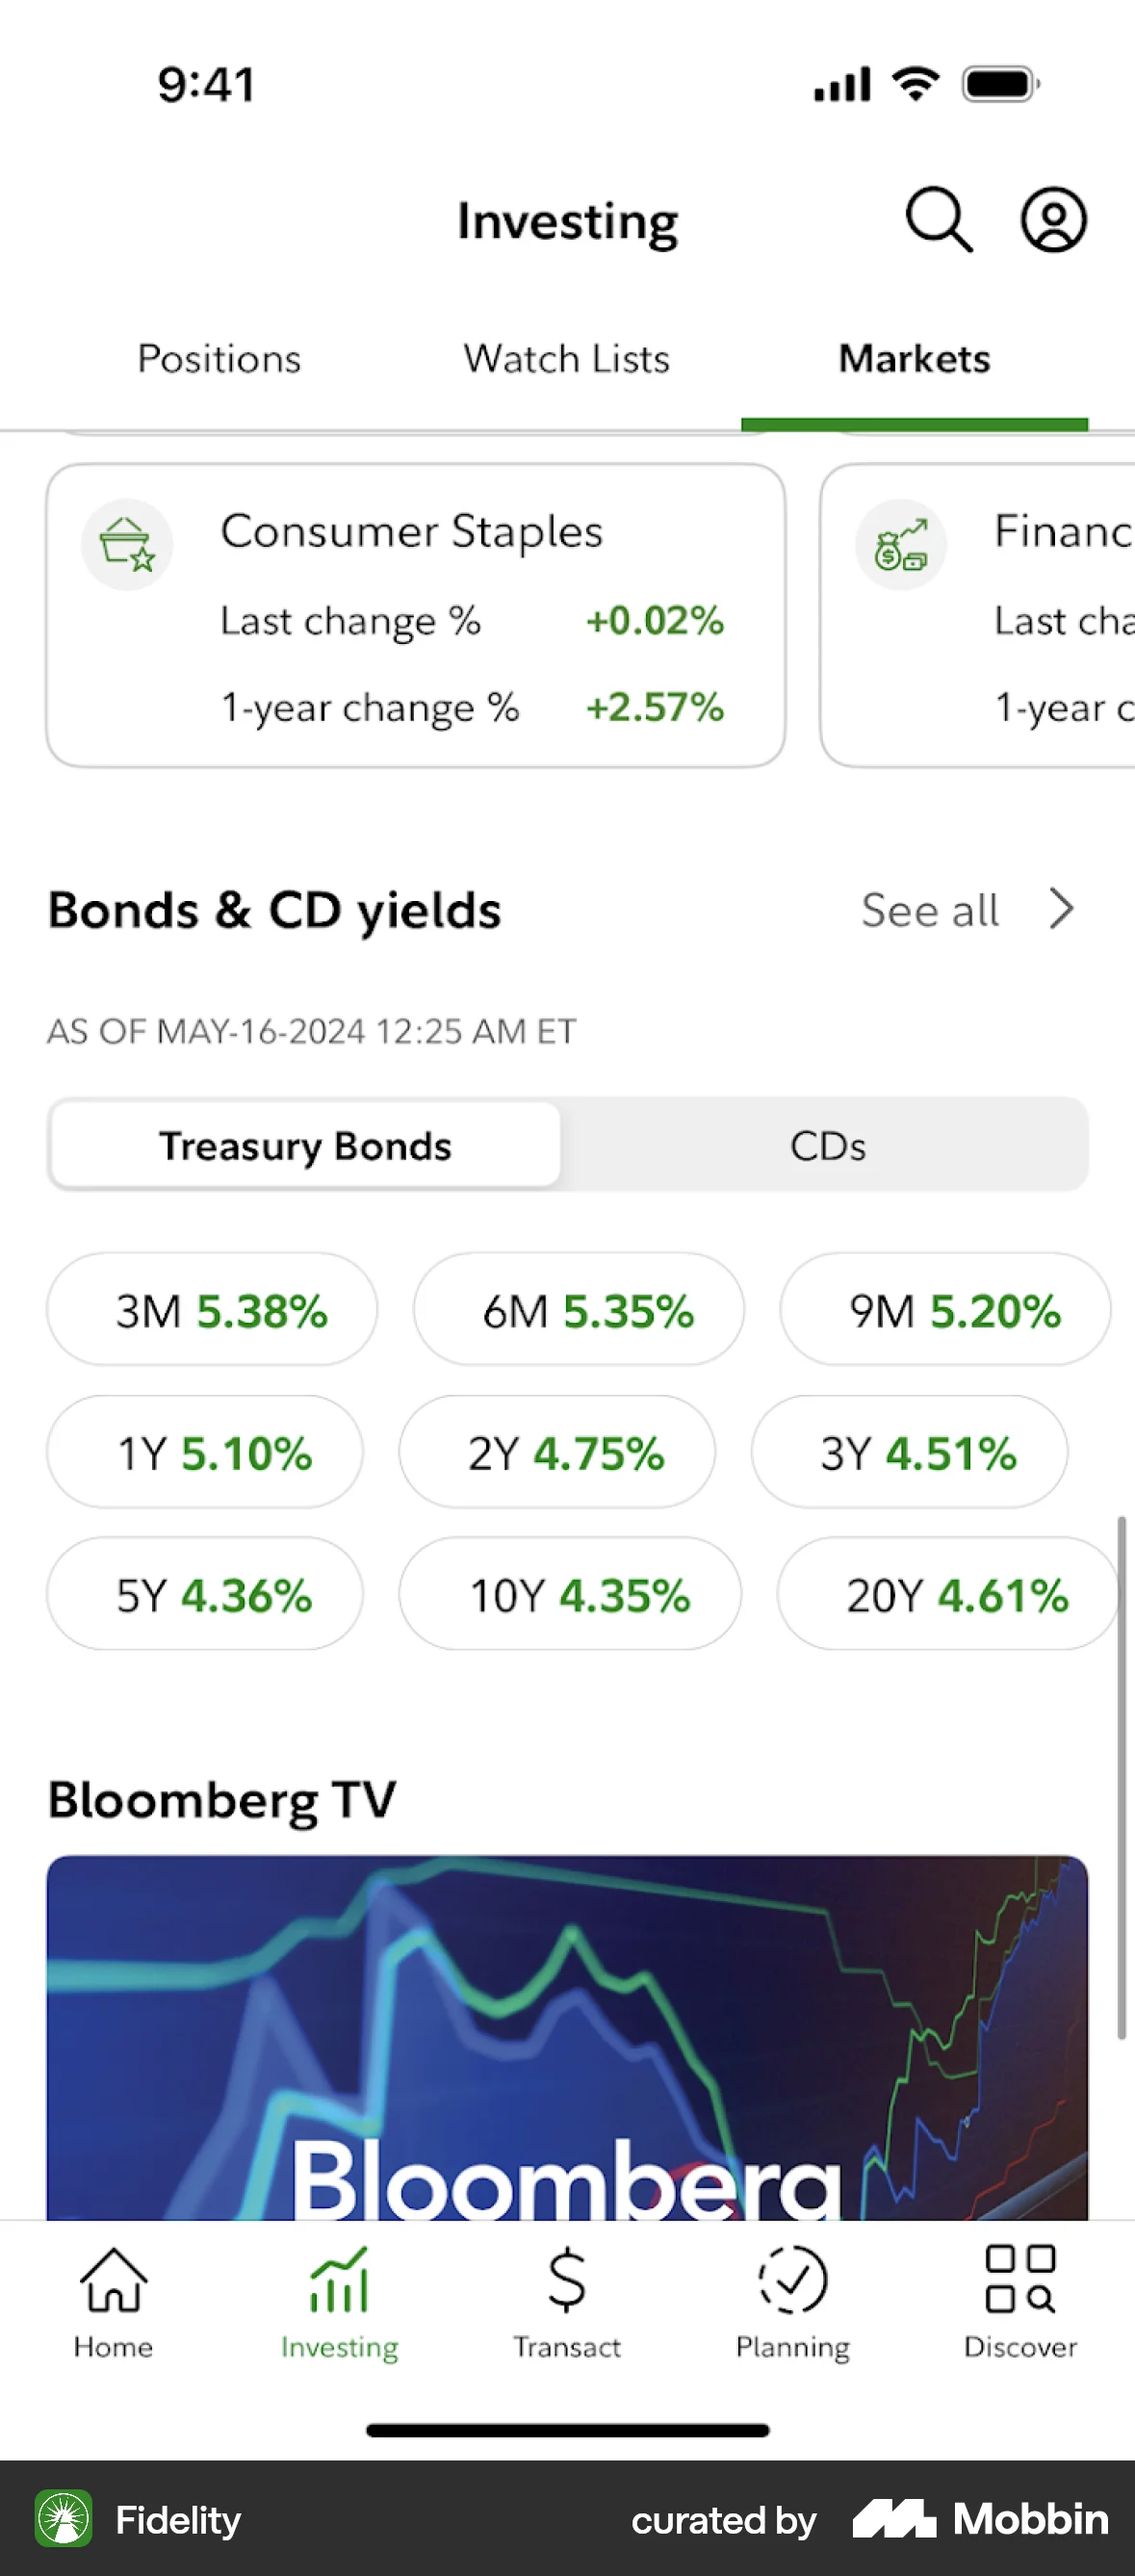The height and width of the screenshot is (2576, 1135).
Task: Open the search magnifier icon
Action: 938,219
